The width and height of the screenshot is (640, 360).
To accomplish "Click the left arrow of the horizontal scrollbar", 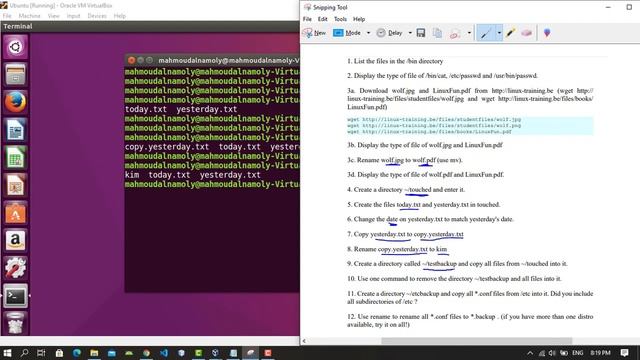I will (x=304, y=340).
